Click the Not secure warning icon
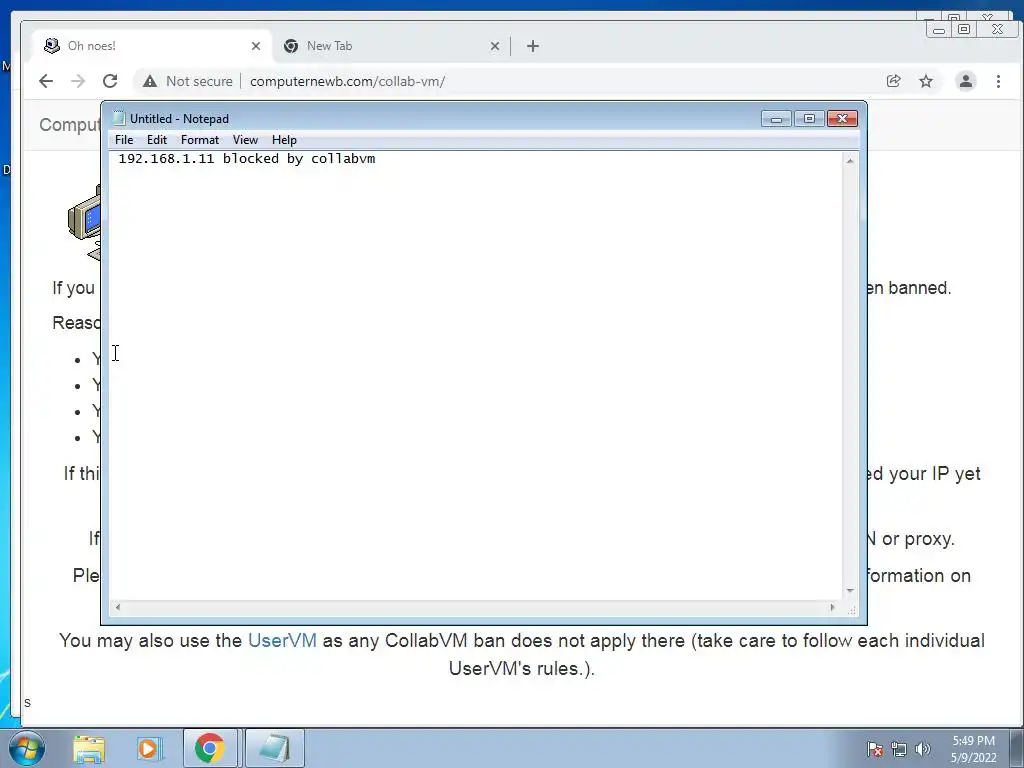The height and width of the screenshot is (768, 1024). [150, 81]
